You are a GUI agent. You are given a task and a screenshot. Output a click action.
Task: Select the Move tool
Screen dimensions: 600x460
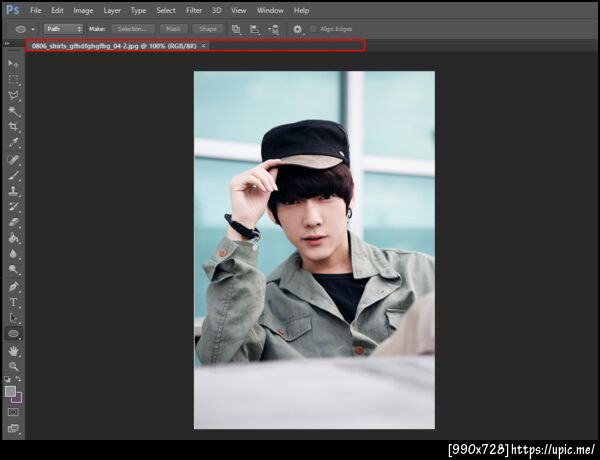(x=13, y=64)
